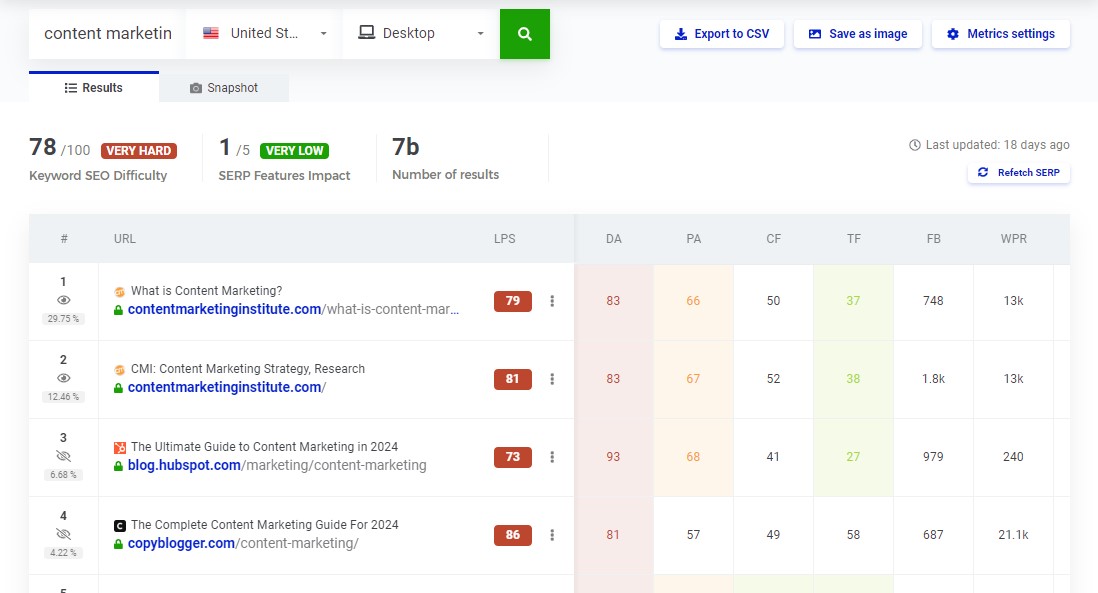Toggle the eye icon for result 2
The height and width of the screenshot is (593, 1098).
point(64,378)
